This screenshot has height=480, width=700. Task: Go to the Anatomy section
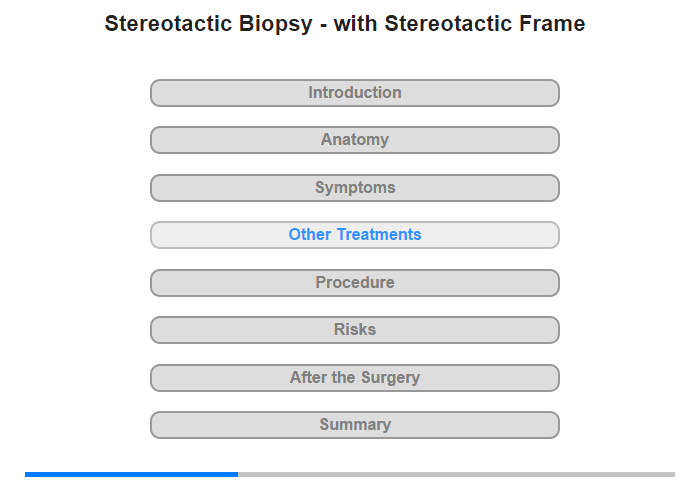pos(354,140)
